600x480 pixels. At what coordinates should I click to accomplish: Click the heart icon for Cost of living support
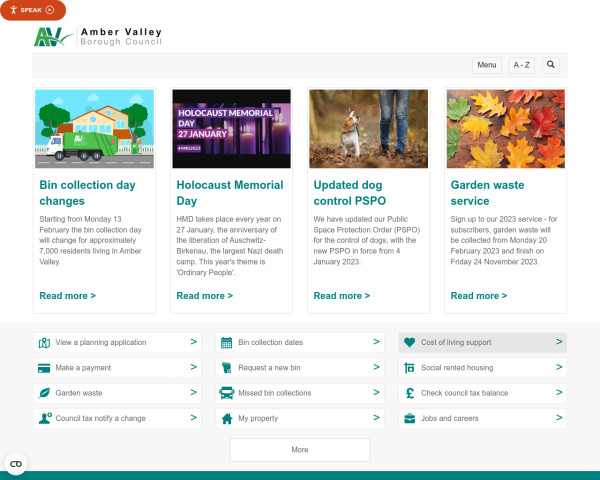(x=409, y=343)
